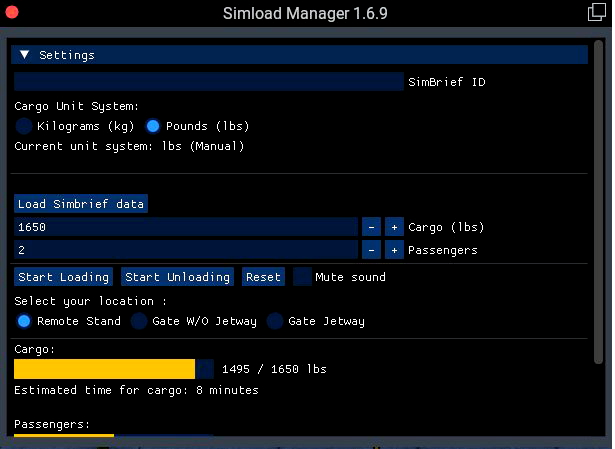Collapse the Settings section triangle

tap(25, 55)
